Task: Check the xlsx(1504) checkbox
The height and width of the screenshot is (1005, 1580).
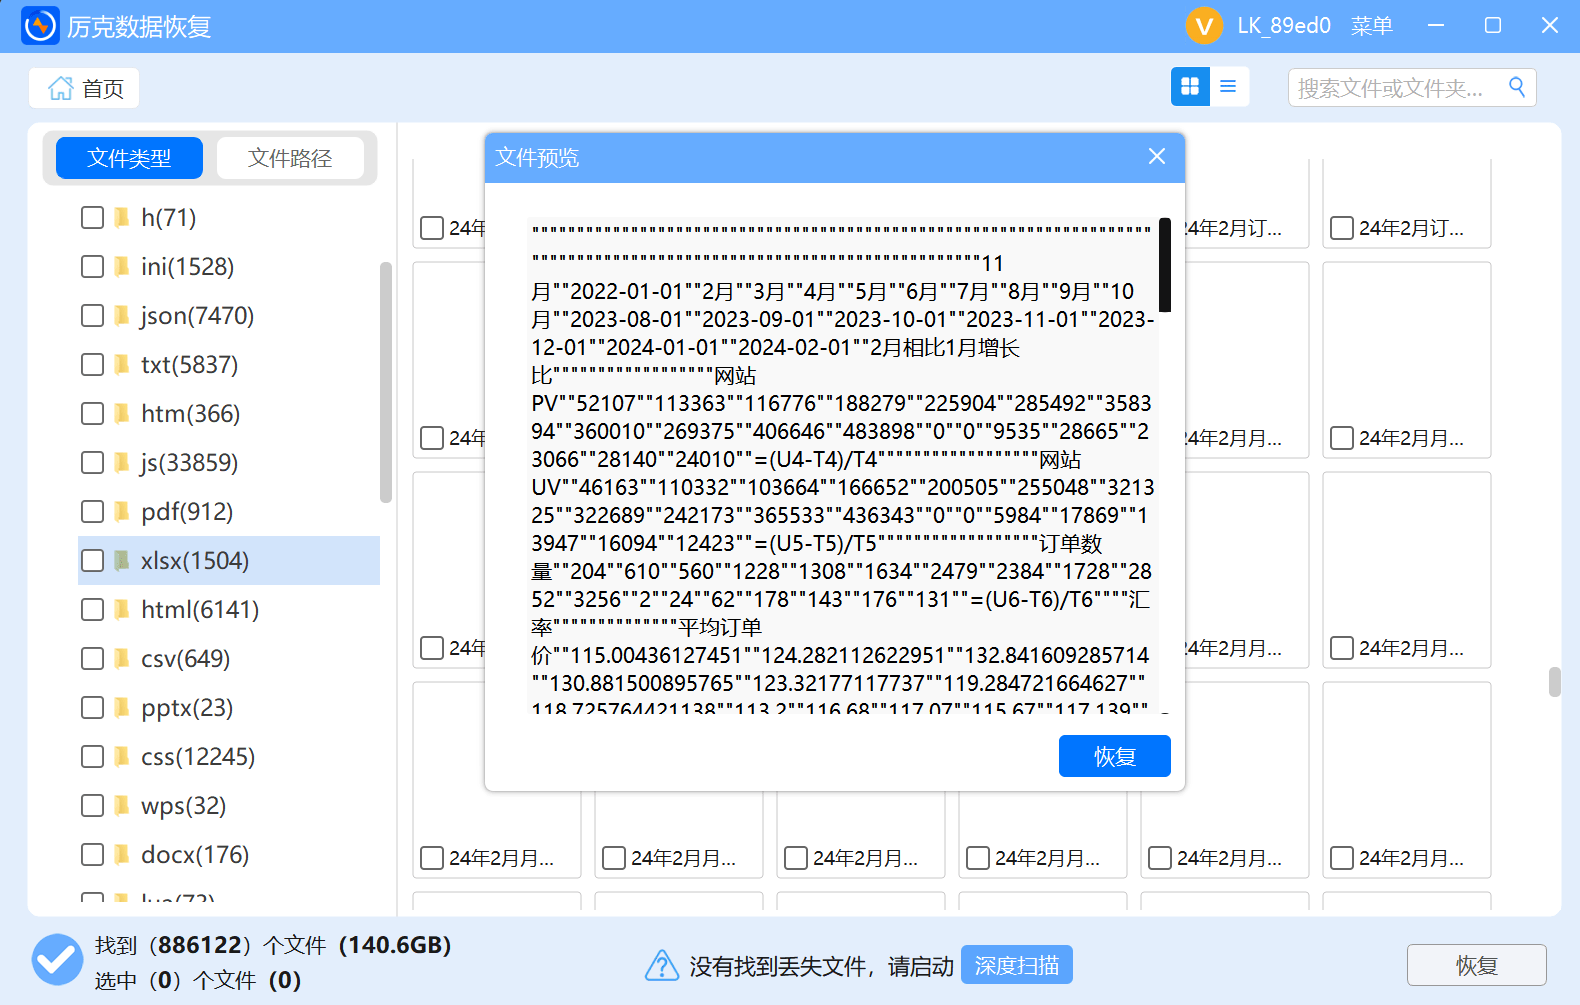Action: [92, 561]
